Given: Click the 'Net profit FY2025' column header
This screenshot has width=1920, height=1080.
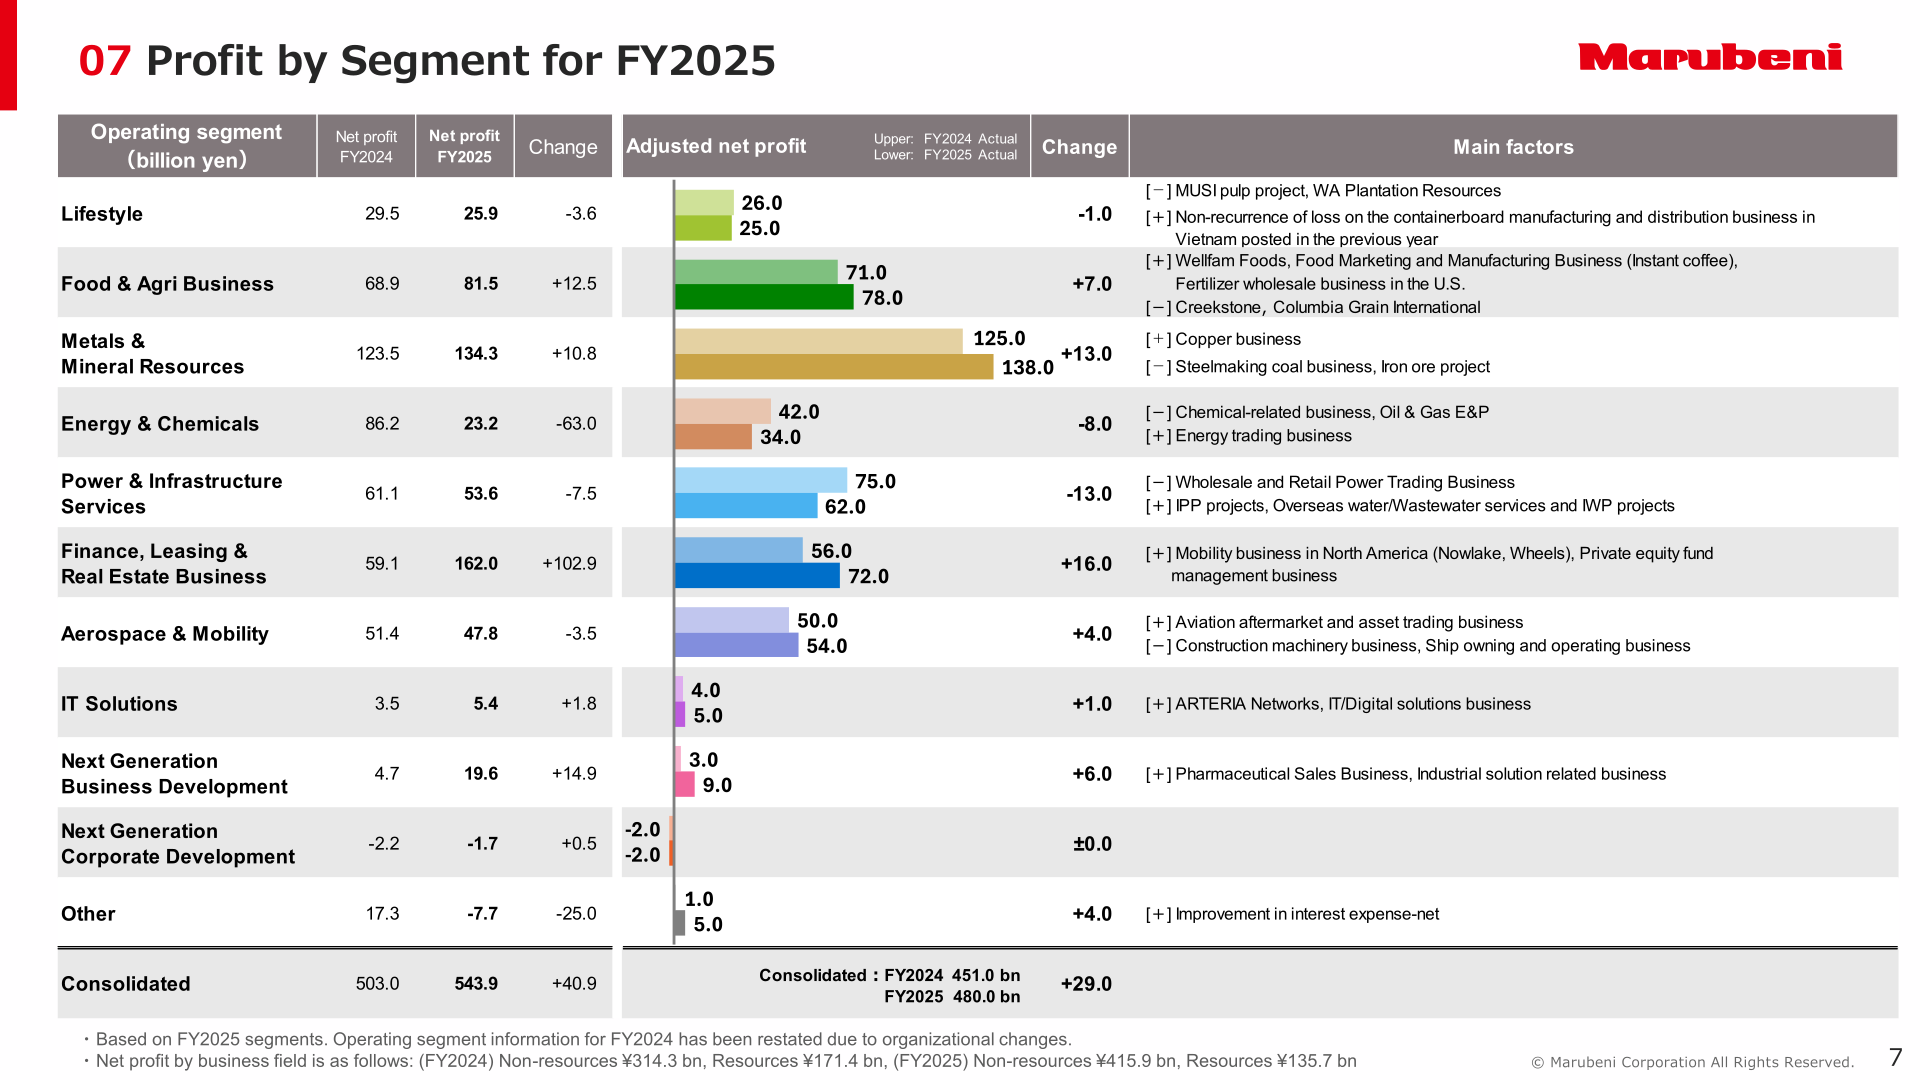Looking at the screenshot, I should [464, 146].
